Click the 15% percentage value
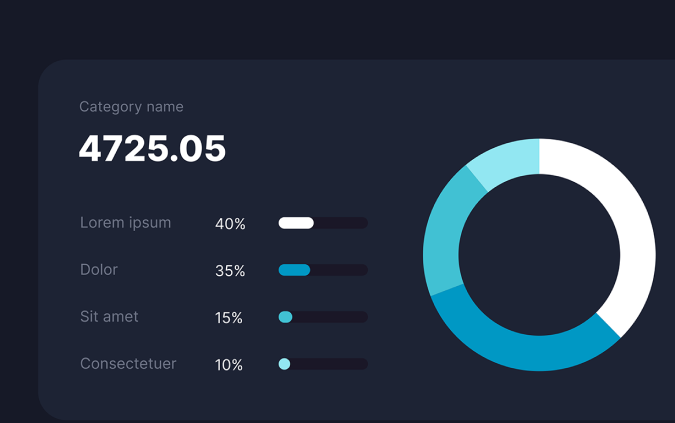 click(229, 318)
